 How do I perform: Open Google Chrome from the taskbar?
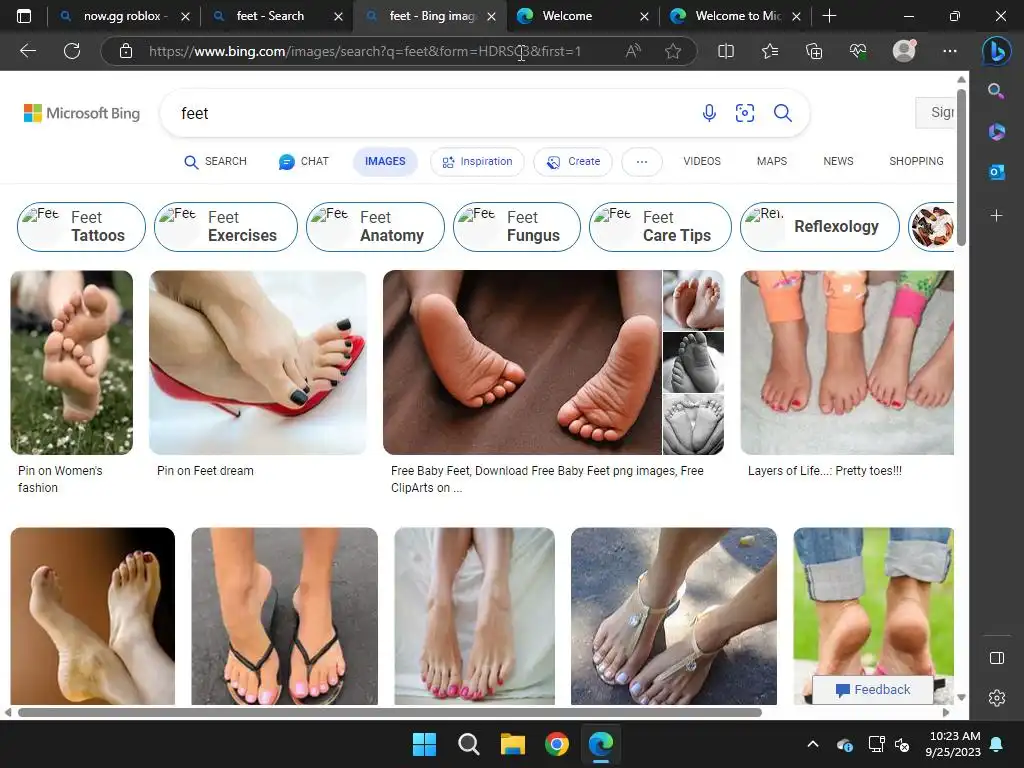click(x=556, y=744)
